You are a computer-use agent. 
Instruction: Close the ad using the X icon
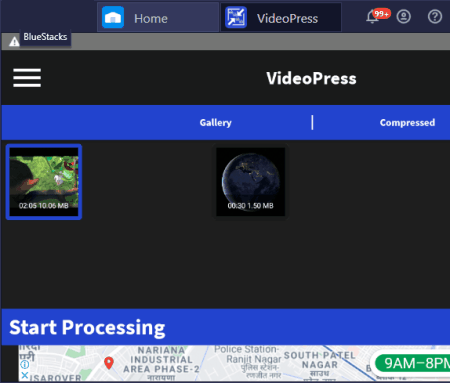24,375
